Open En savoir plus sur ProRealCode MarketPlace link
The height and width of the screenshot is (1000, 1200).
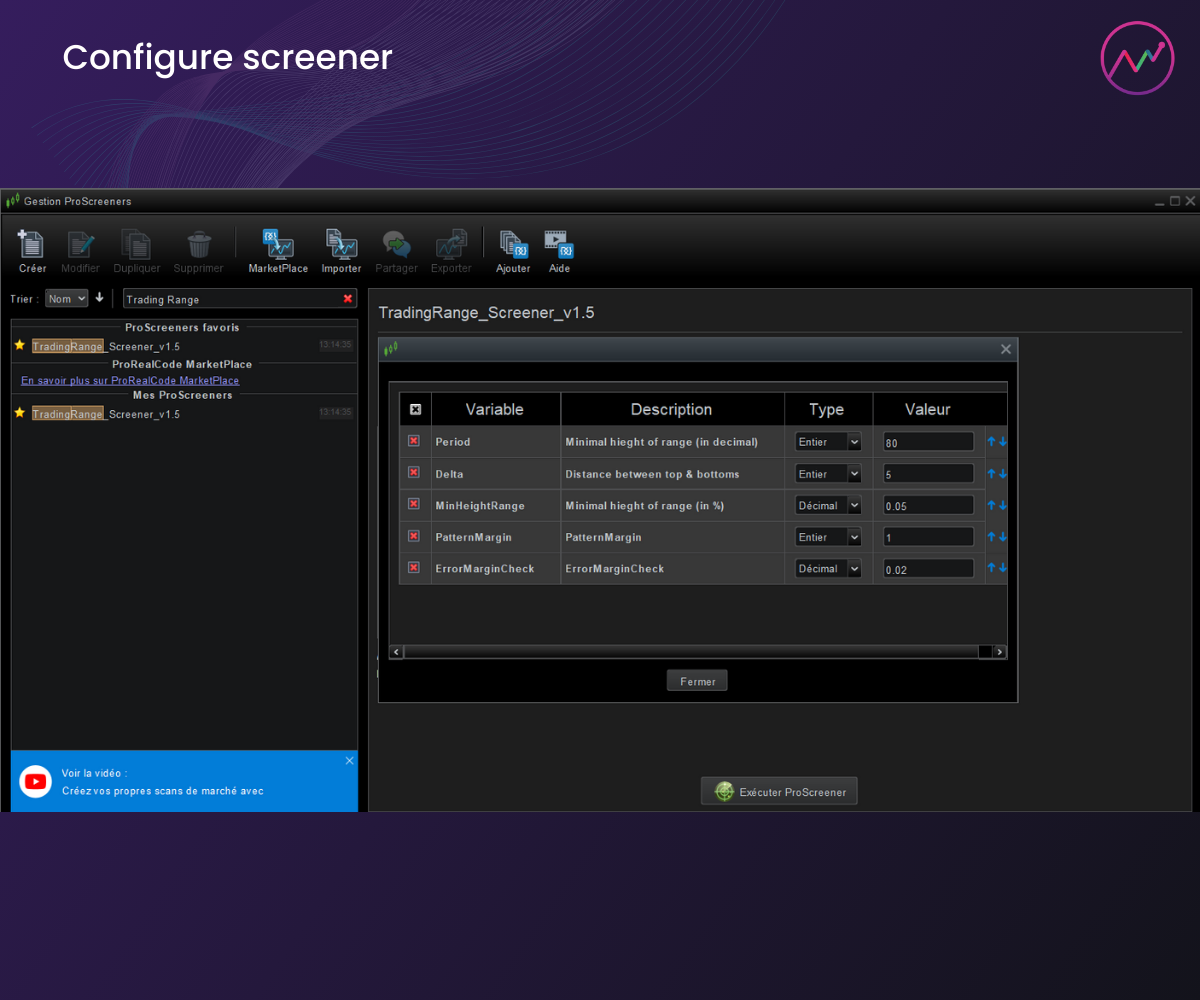point(130,380)
